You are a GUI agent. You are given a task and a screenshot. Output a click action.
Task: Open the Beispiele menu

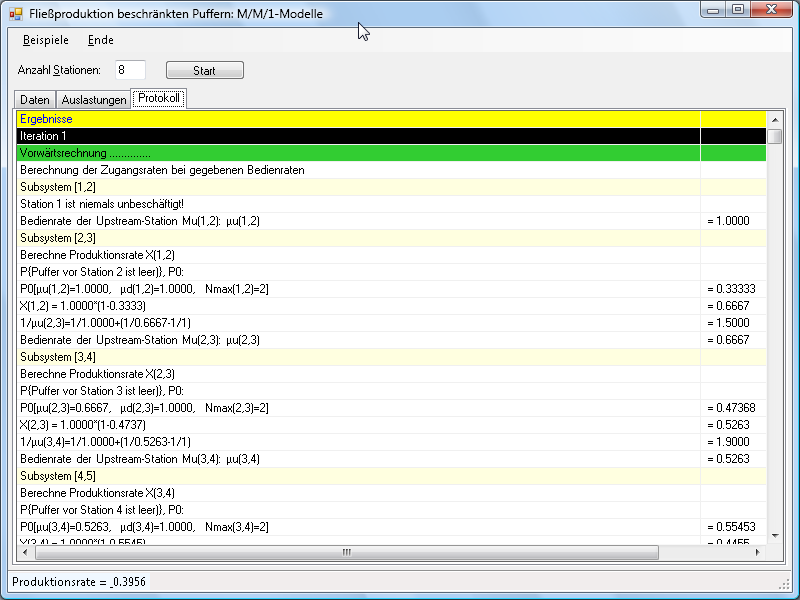46,40
